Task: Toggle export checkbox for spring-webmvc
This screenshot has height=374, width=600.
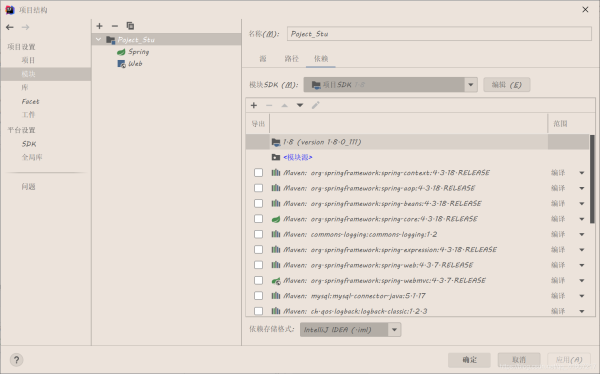Action: pos(258,280)
